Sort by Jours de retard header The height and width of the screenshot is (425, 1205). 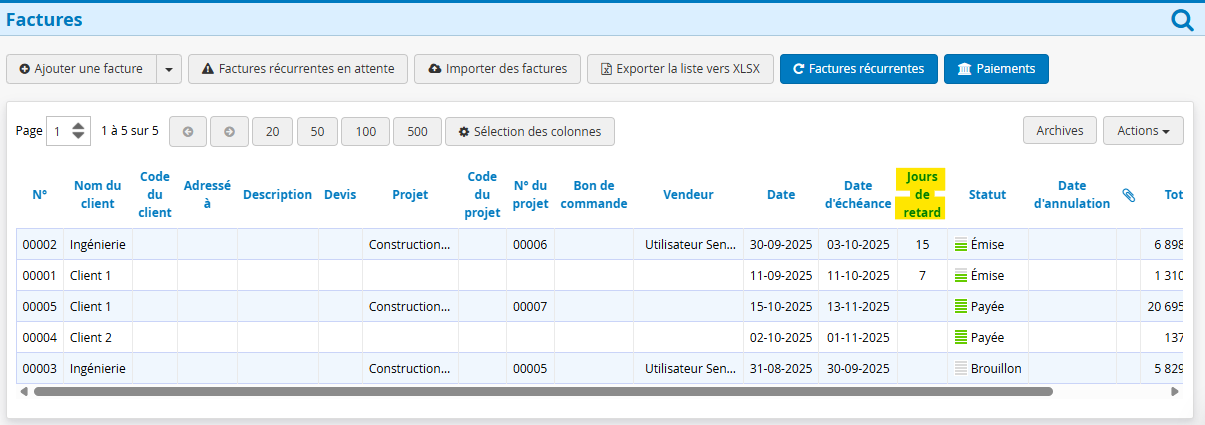click(921, 195)
